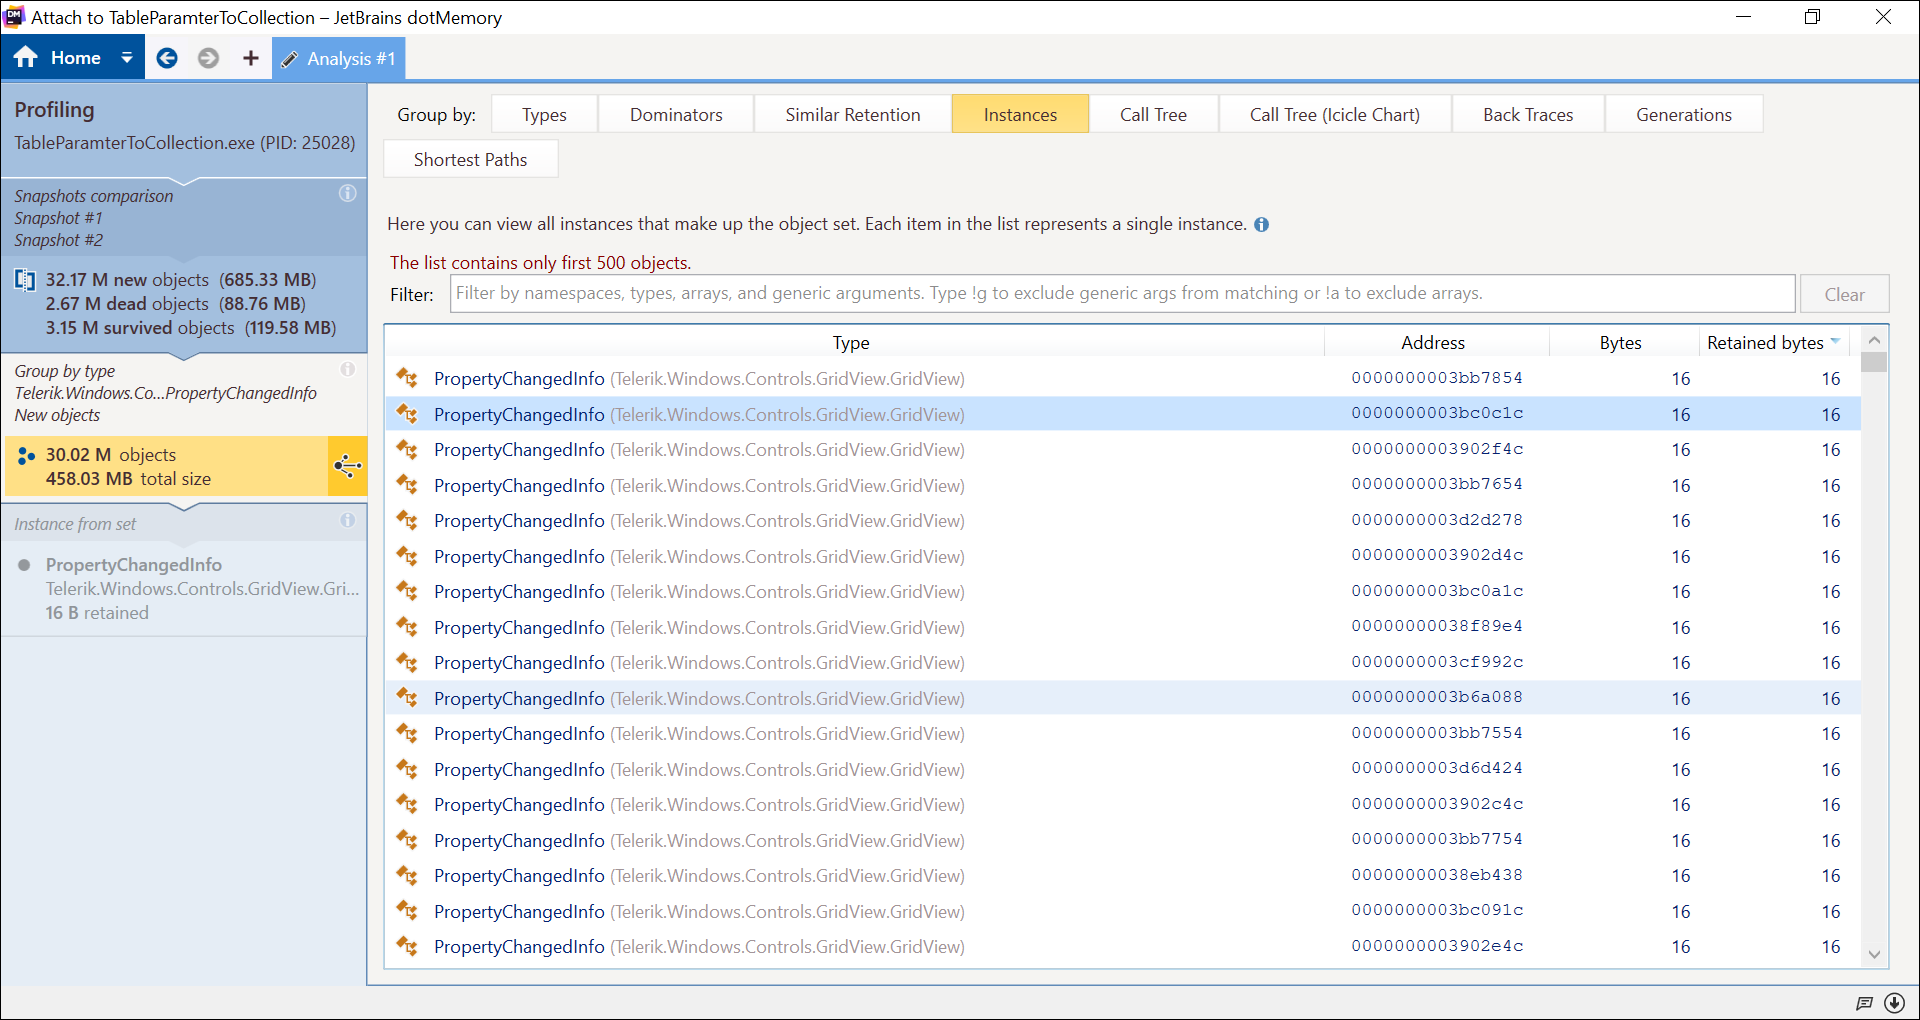The image size is (1920, 1020).
Task: Click the Clear filter button
Action: tap(1844, 294)
